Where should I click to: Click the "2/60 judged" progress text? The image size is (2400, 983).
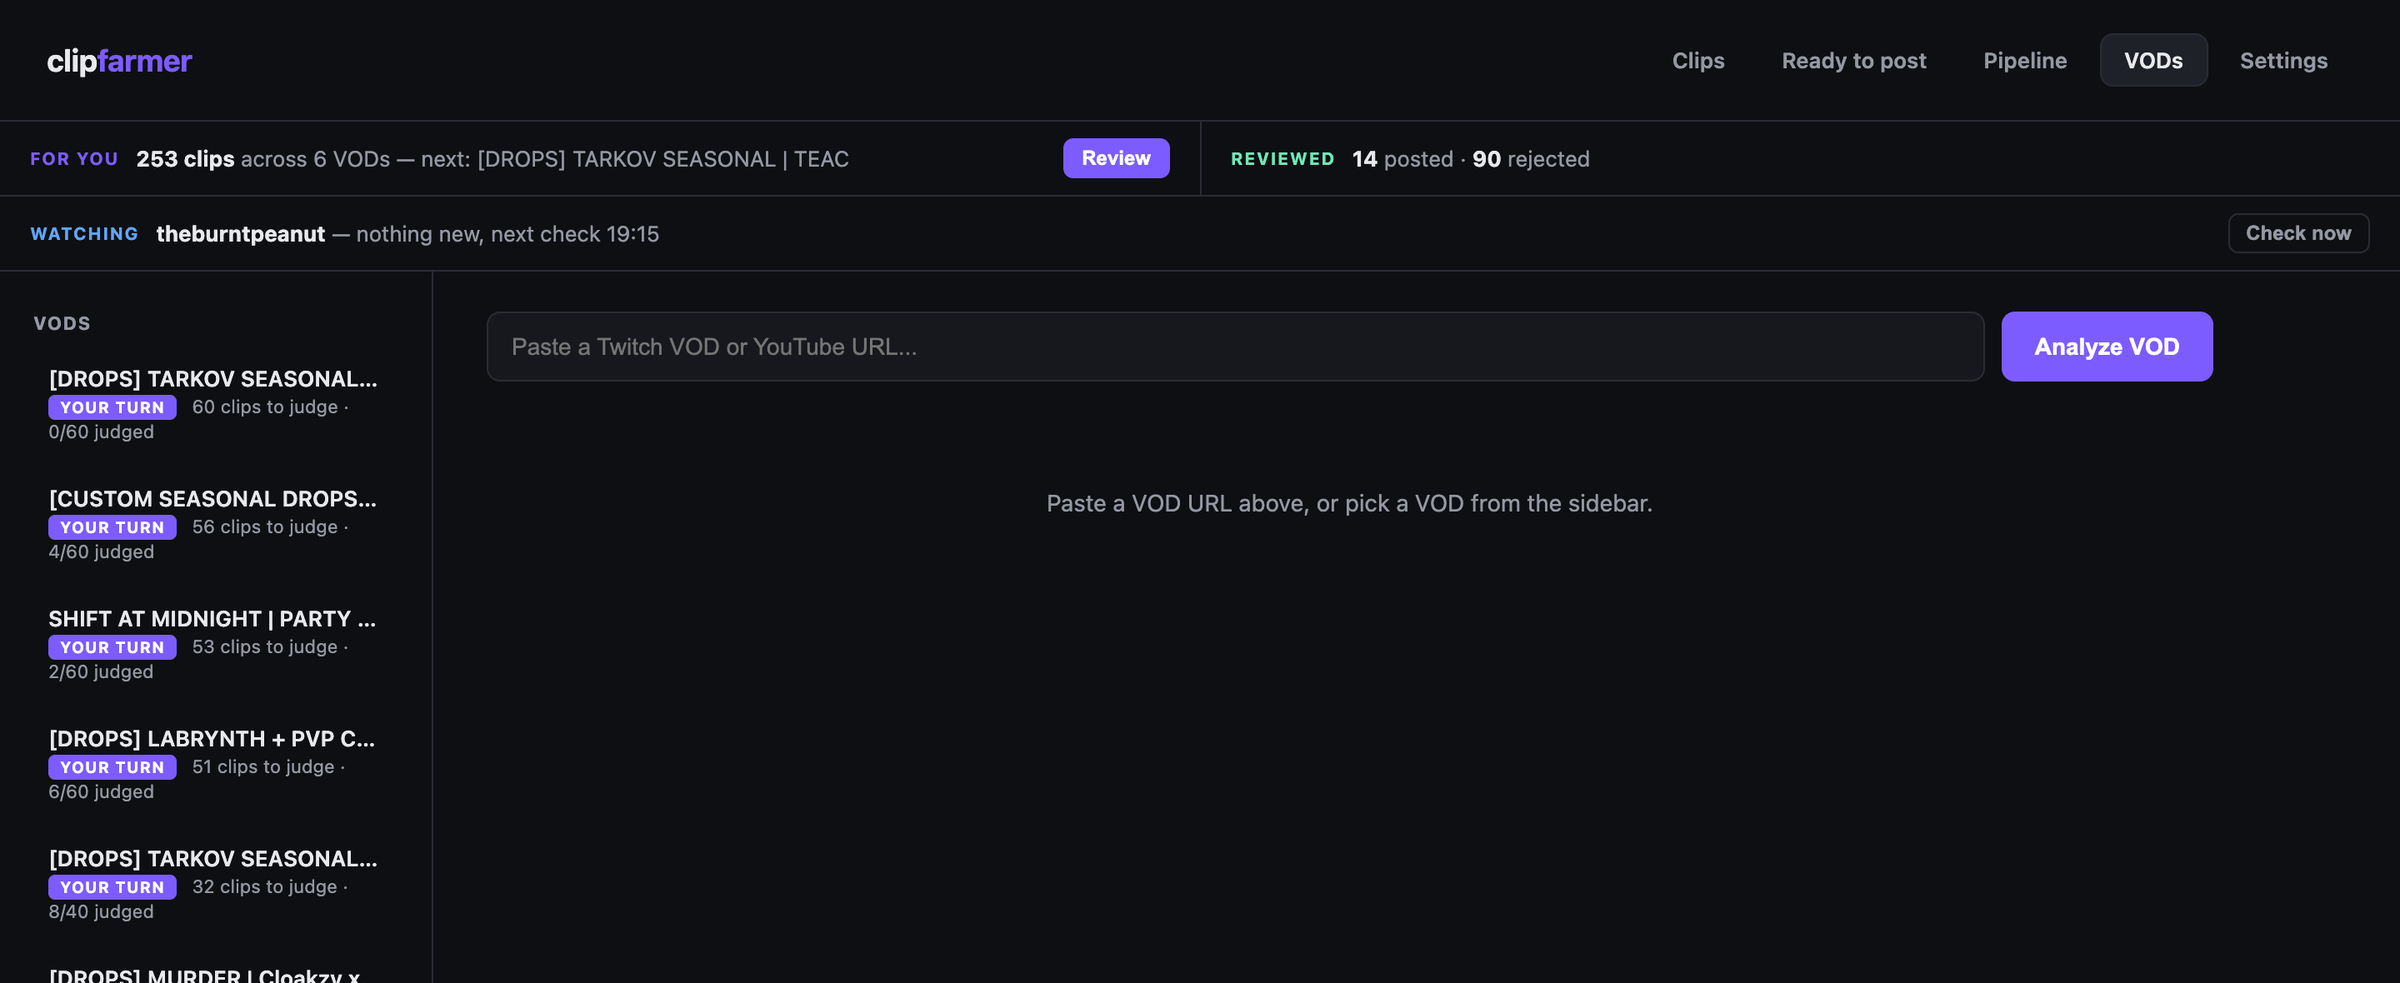[x=101, y=672]
